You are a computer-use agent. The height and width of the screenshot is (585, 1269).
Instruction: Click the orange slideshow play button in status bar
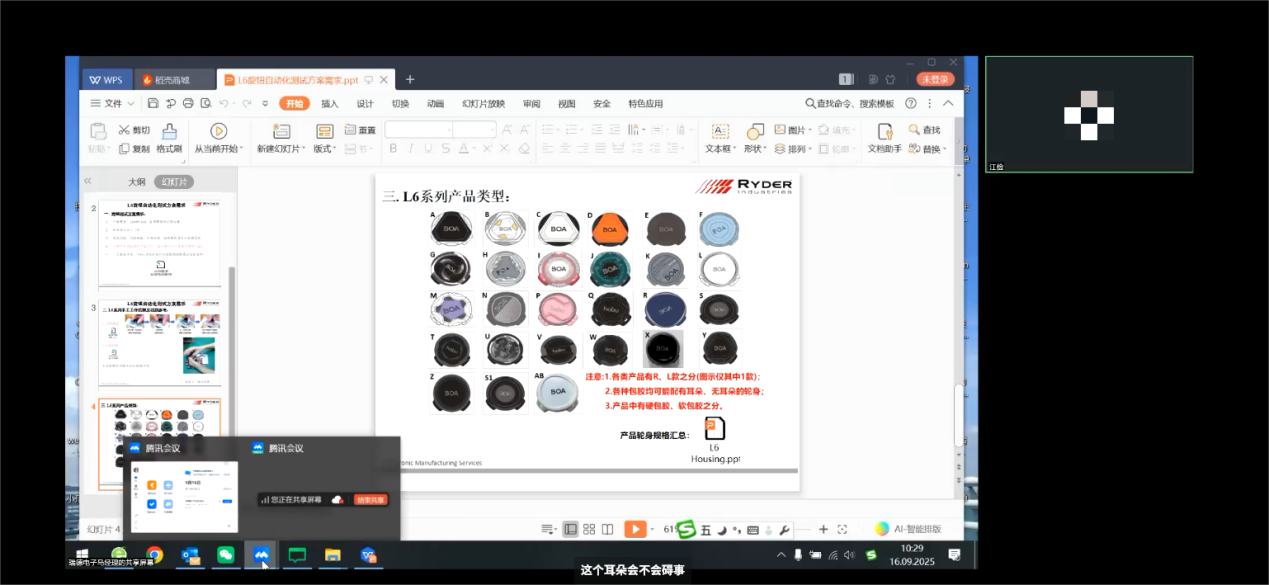635,528
